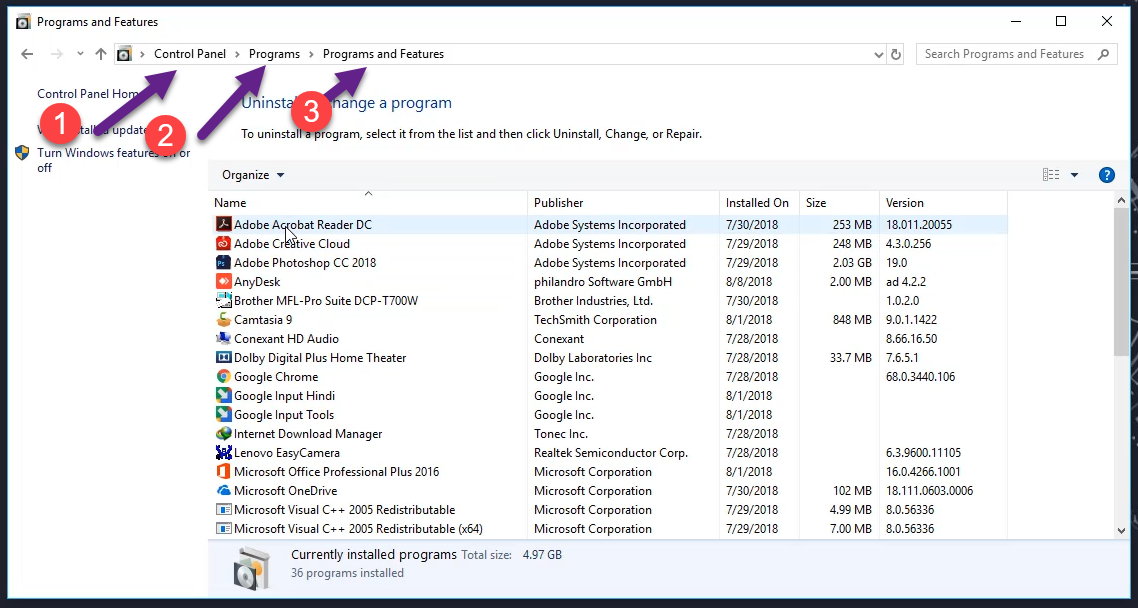
Task: Expand chevron after Control Panel breadcrumb
Action: click(238, 54)
